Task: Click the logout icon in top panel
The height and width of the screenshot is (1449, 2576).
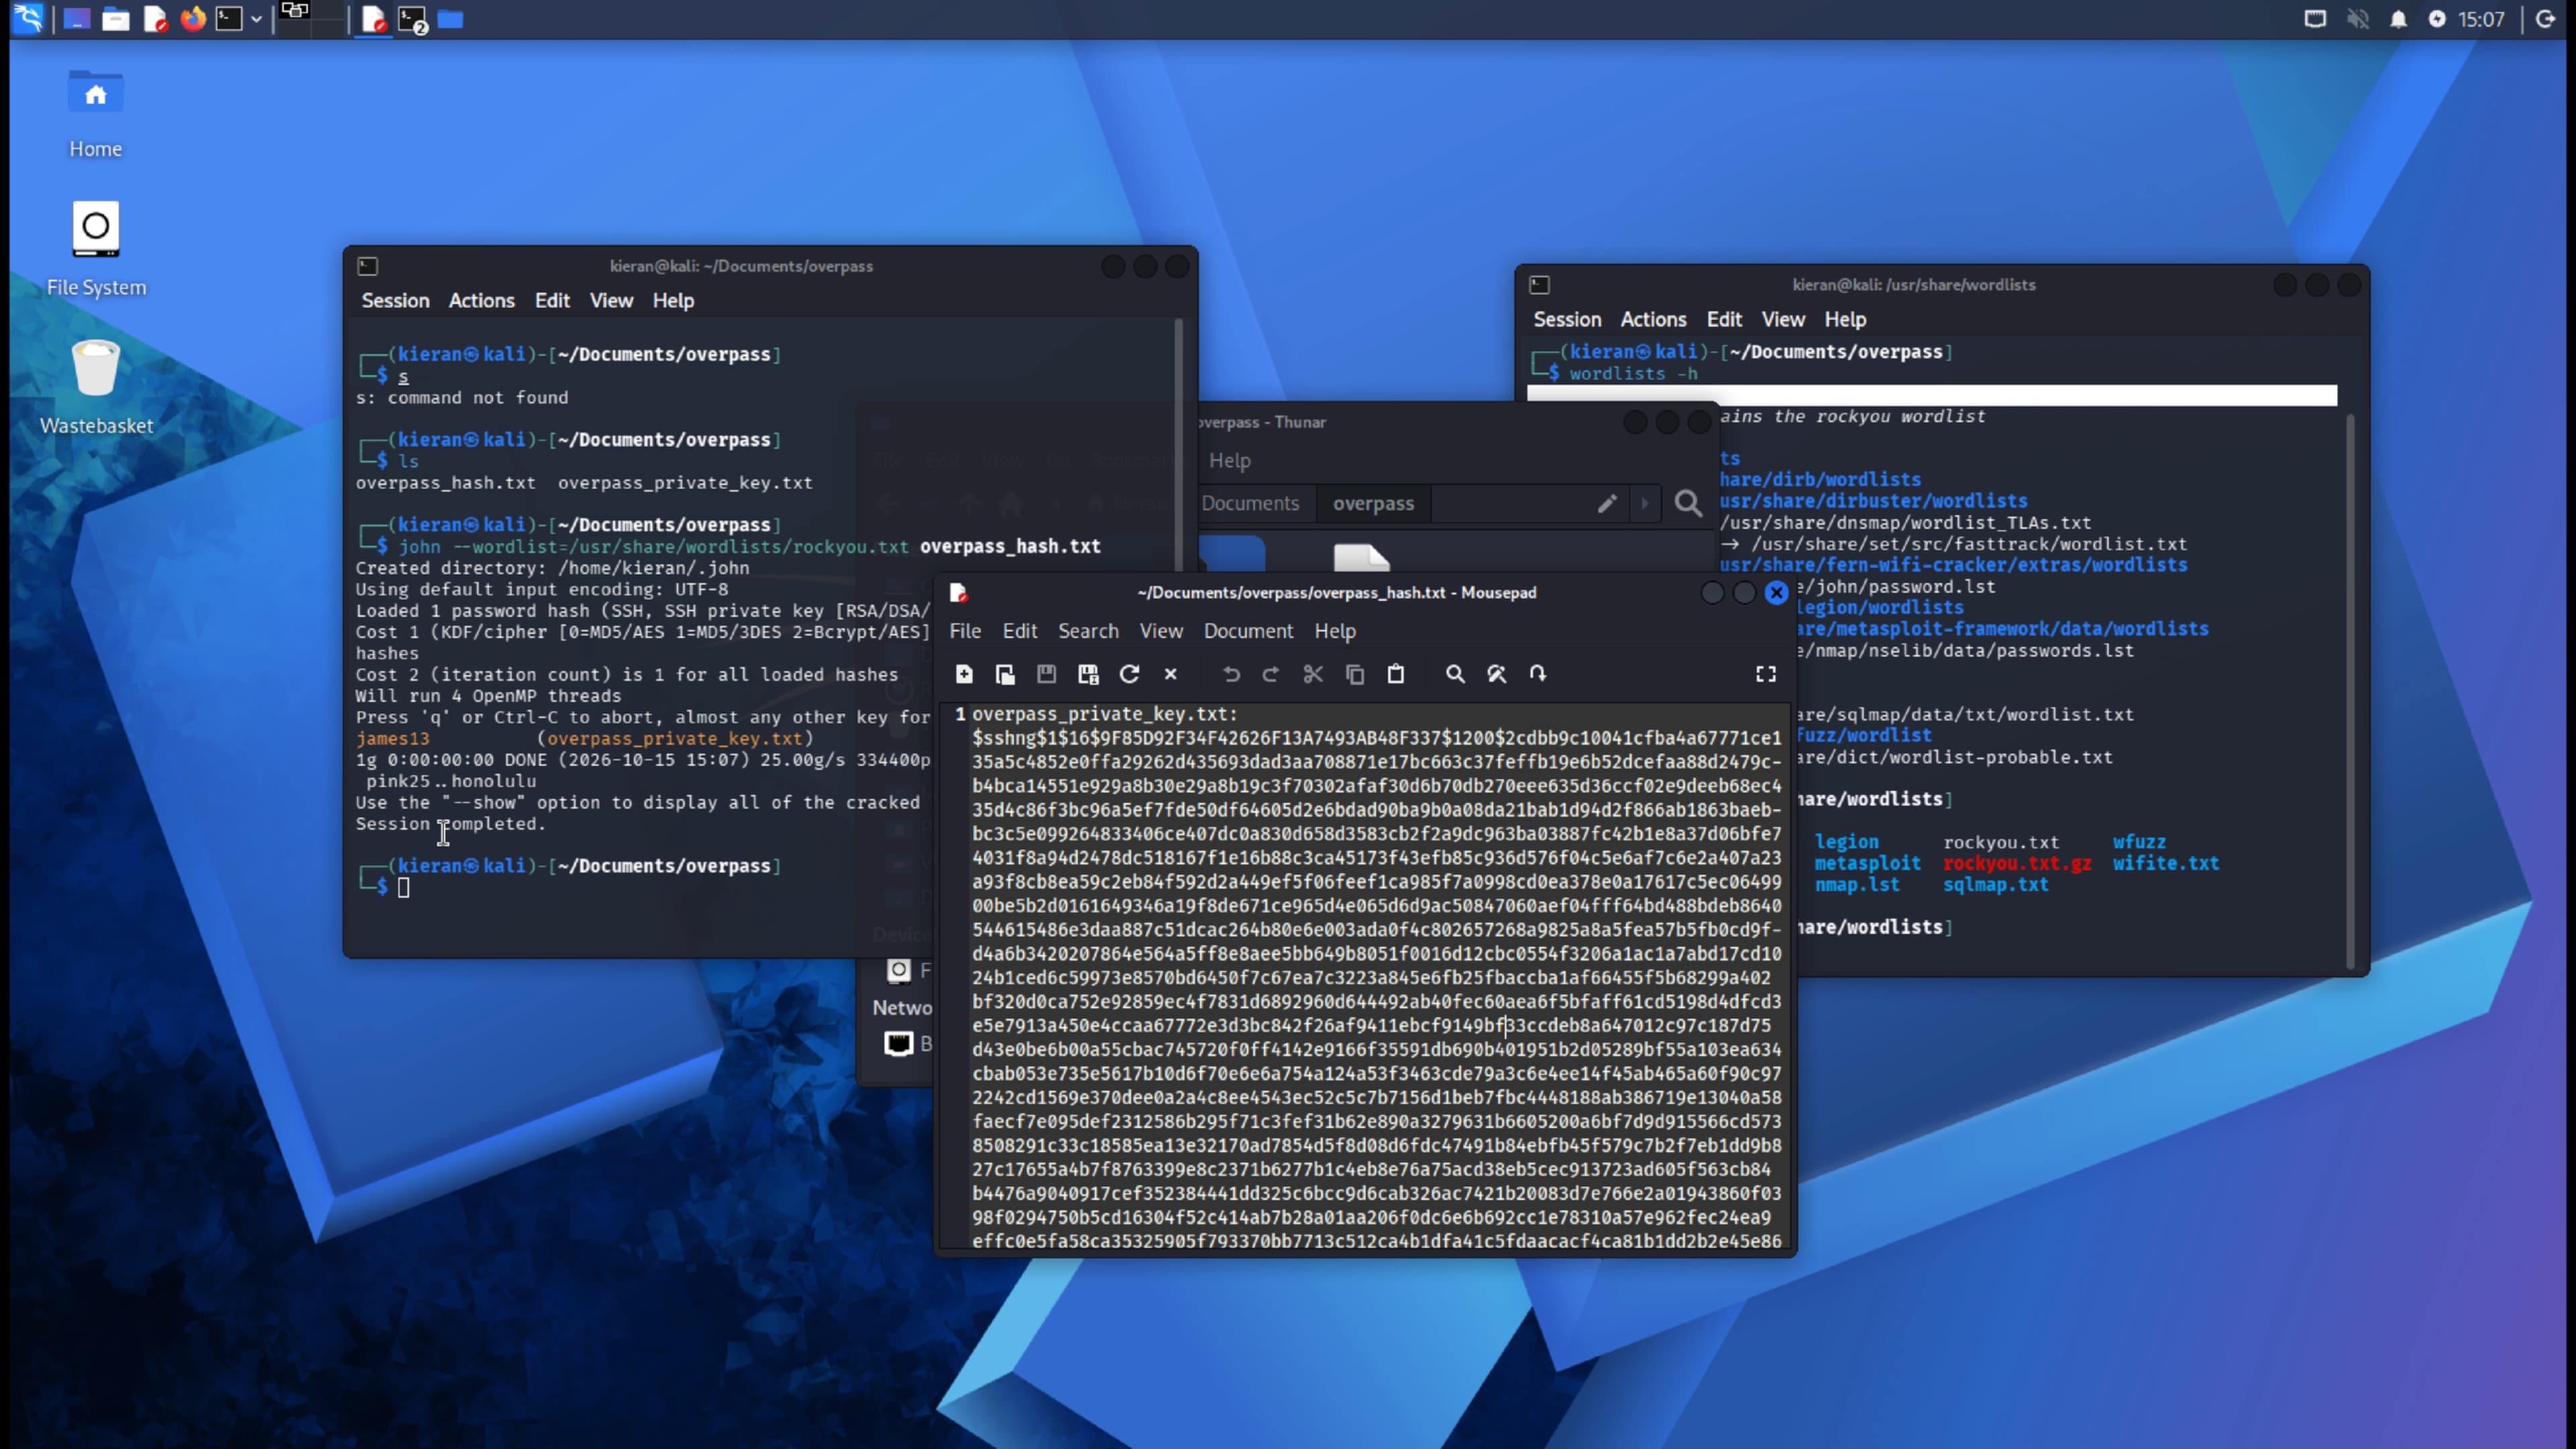Action: [x=2546, y=19]
